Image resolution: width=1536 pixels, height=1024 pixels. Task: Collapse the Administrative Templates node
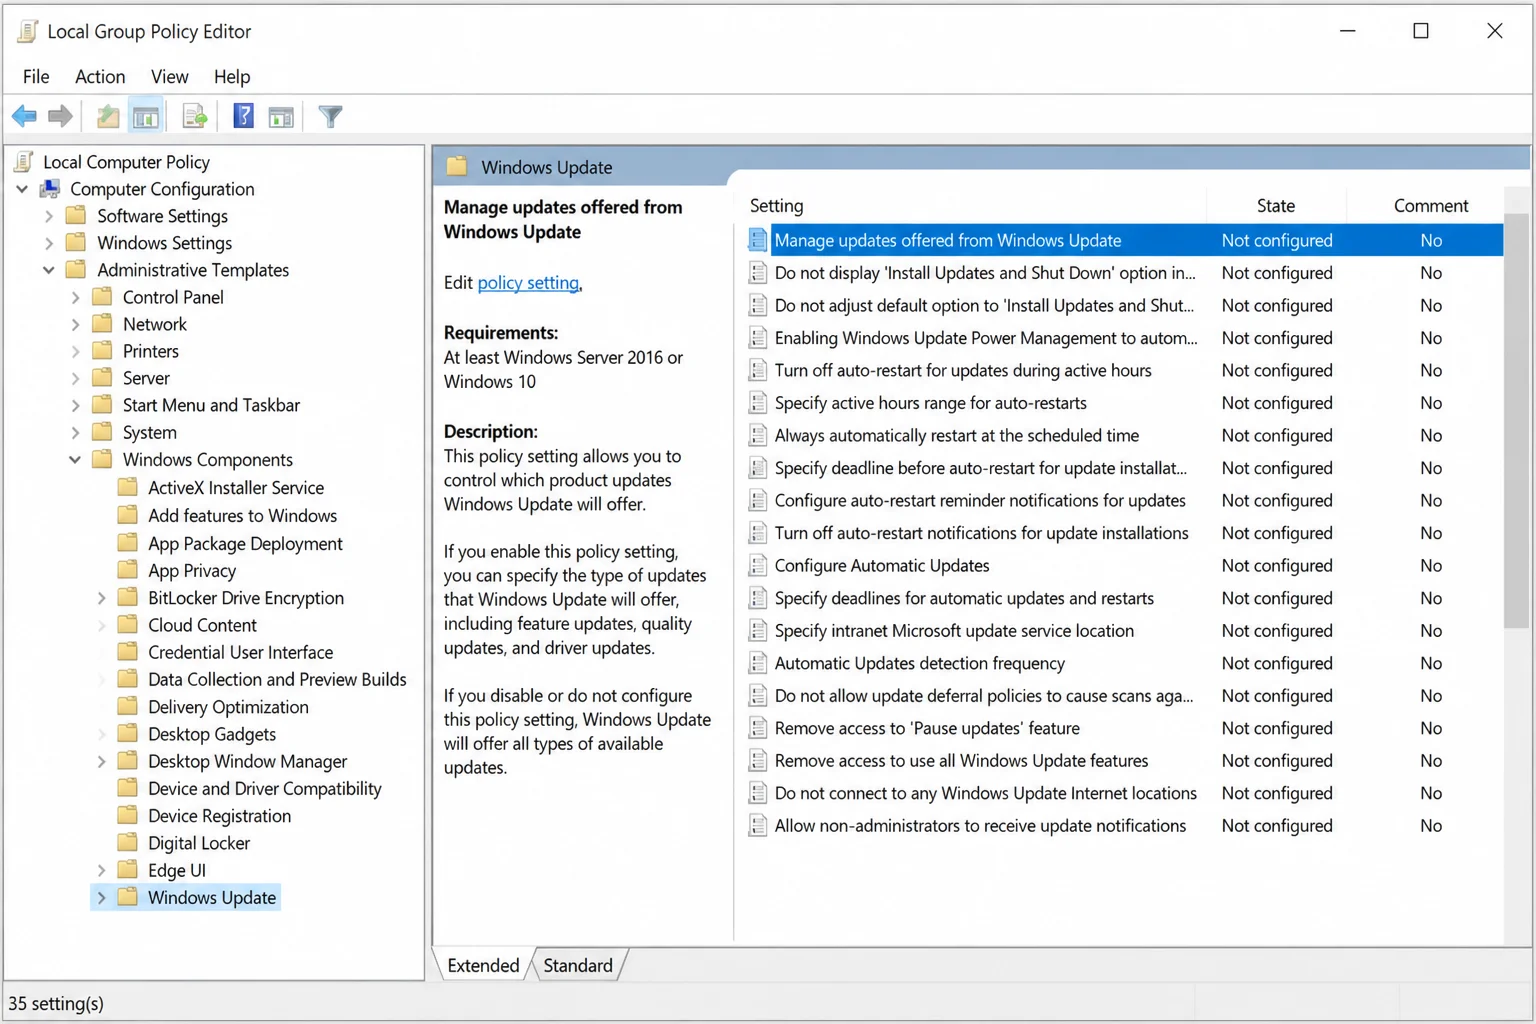click(48, 269)
